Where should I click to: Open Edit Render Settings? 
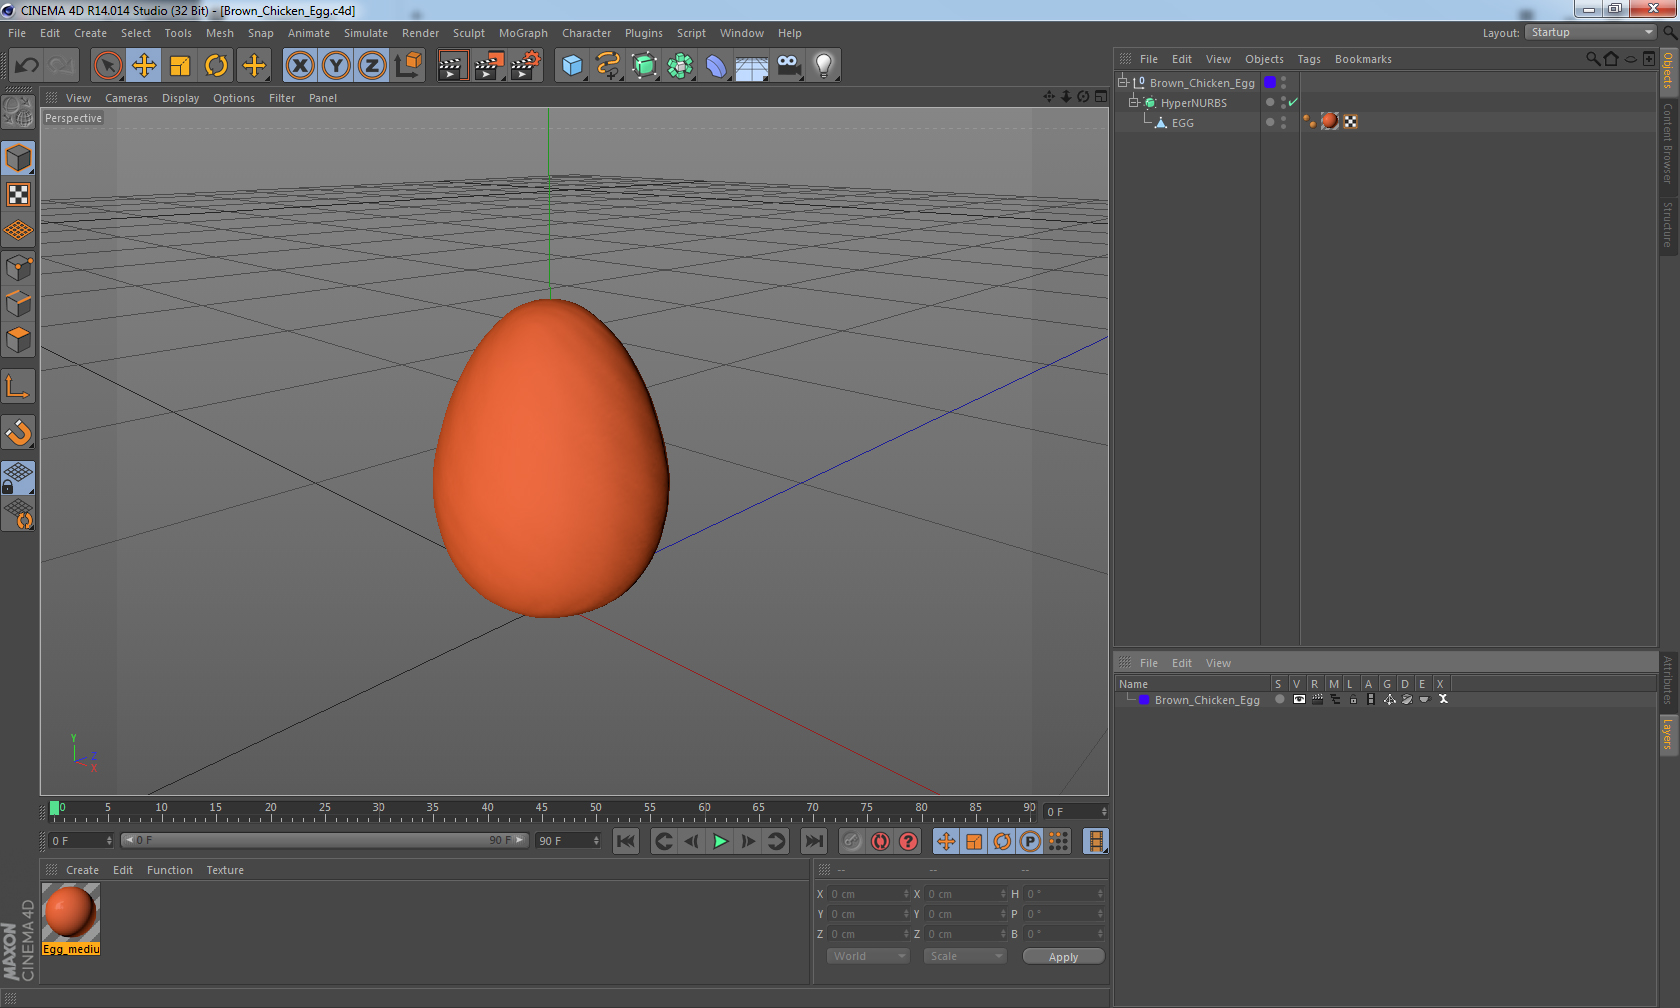526,66
